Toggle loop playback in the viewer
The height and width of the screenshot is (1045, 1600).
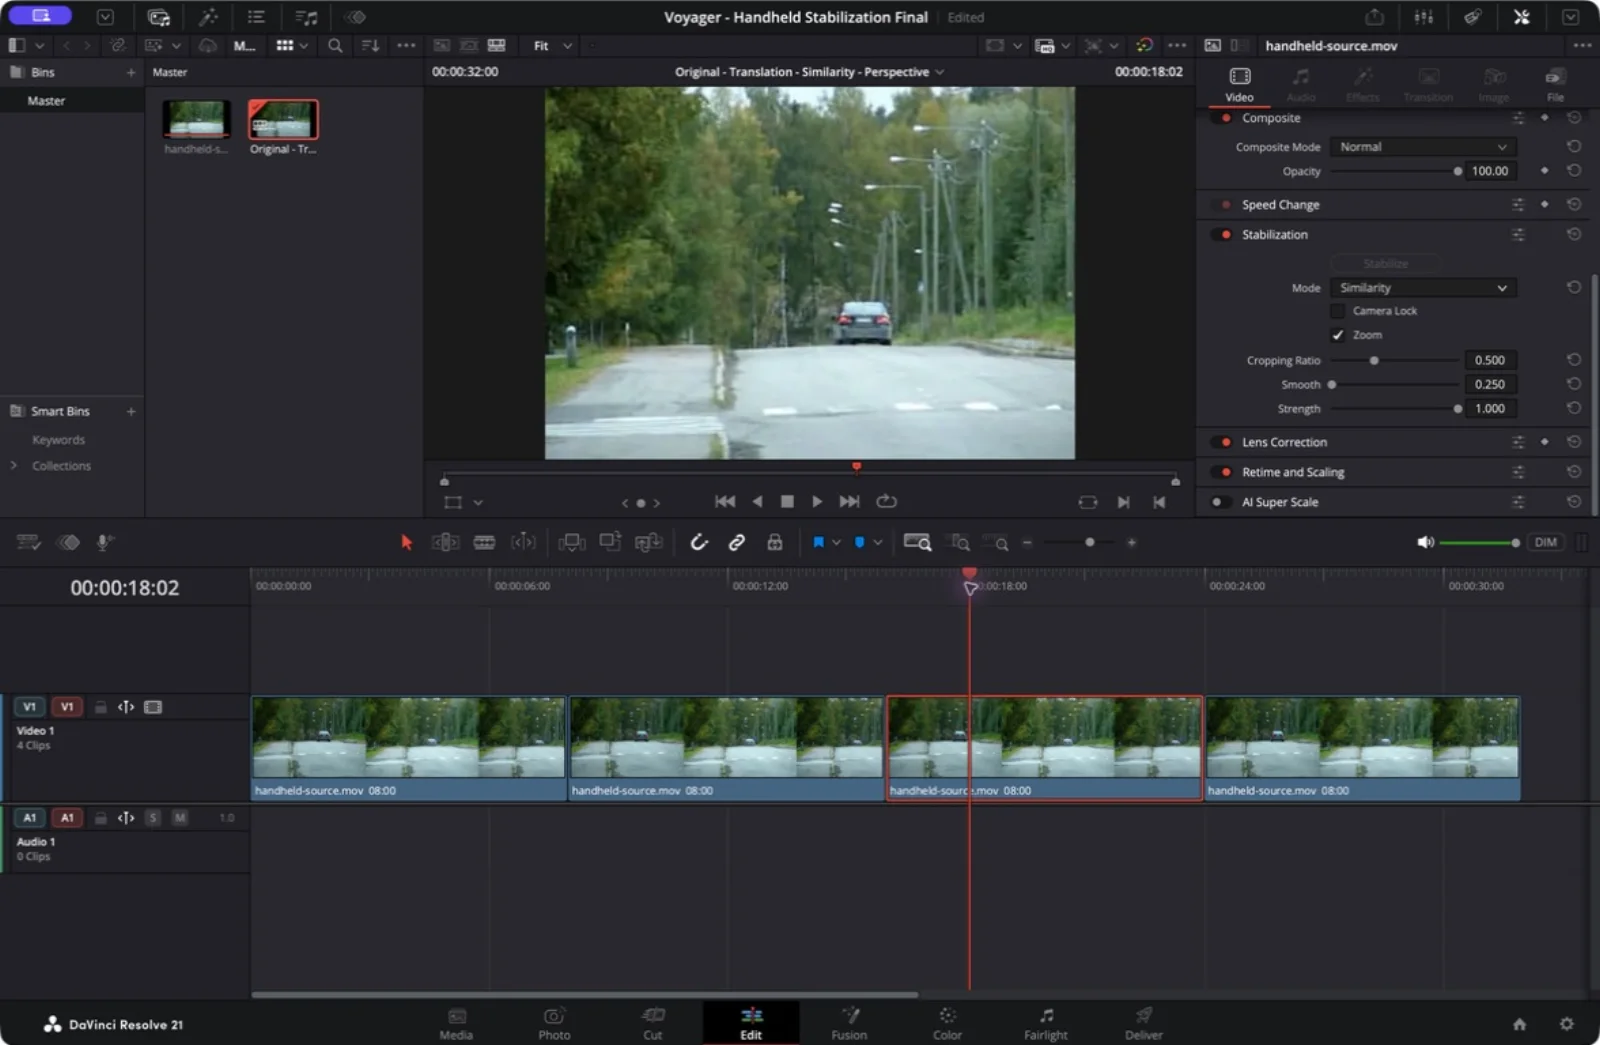coord(886,502)
